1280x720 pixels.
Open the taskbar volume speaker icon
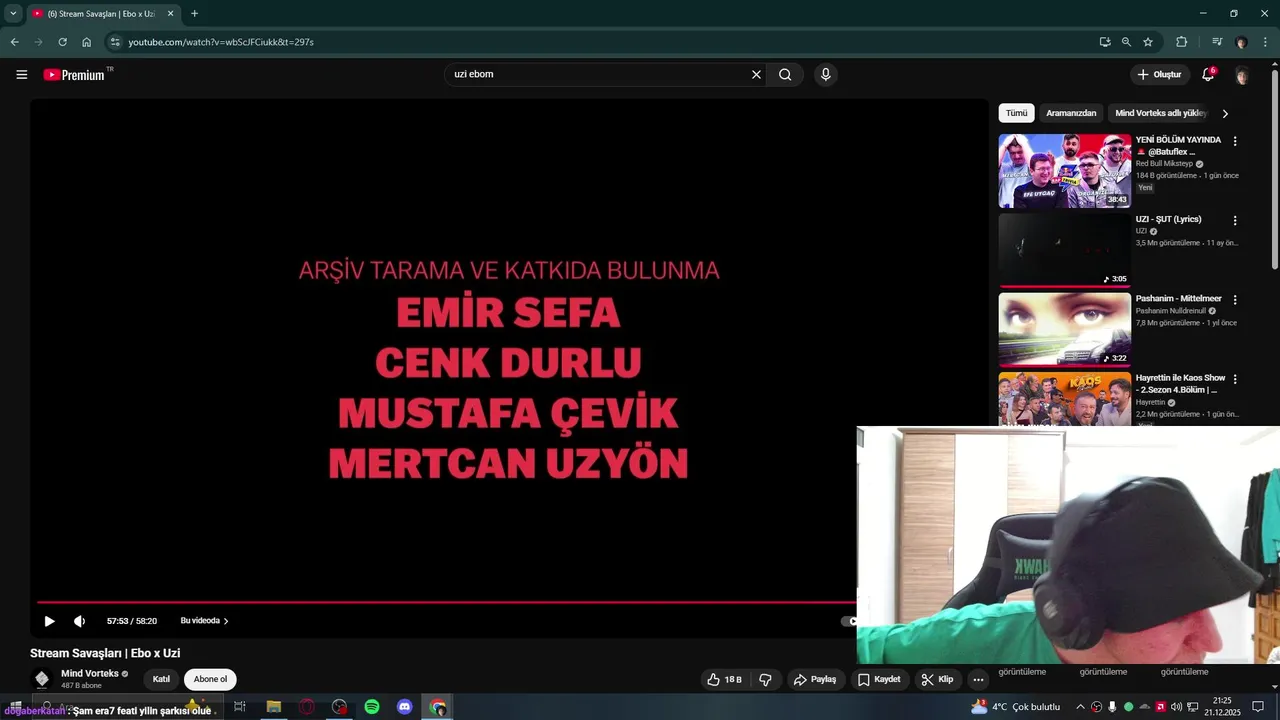(x=1176, y=707)
